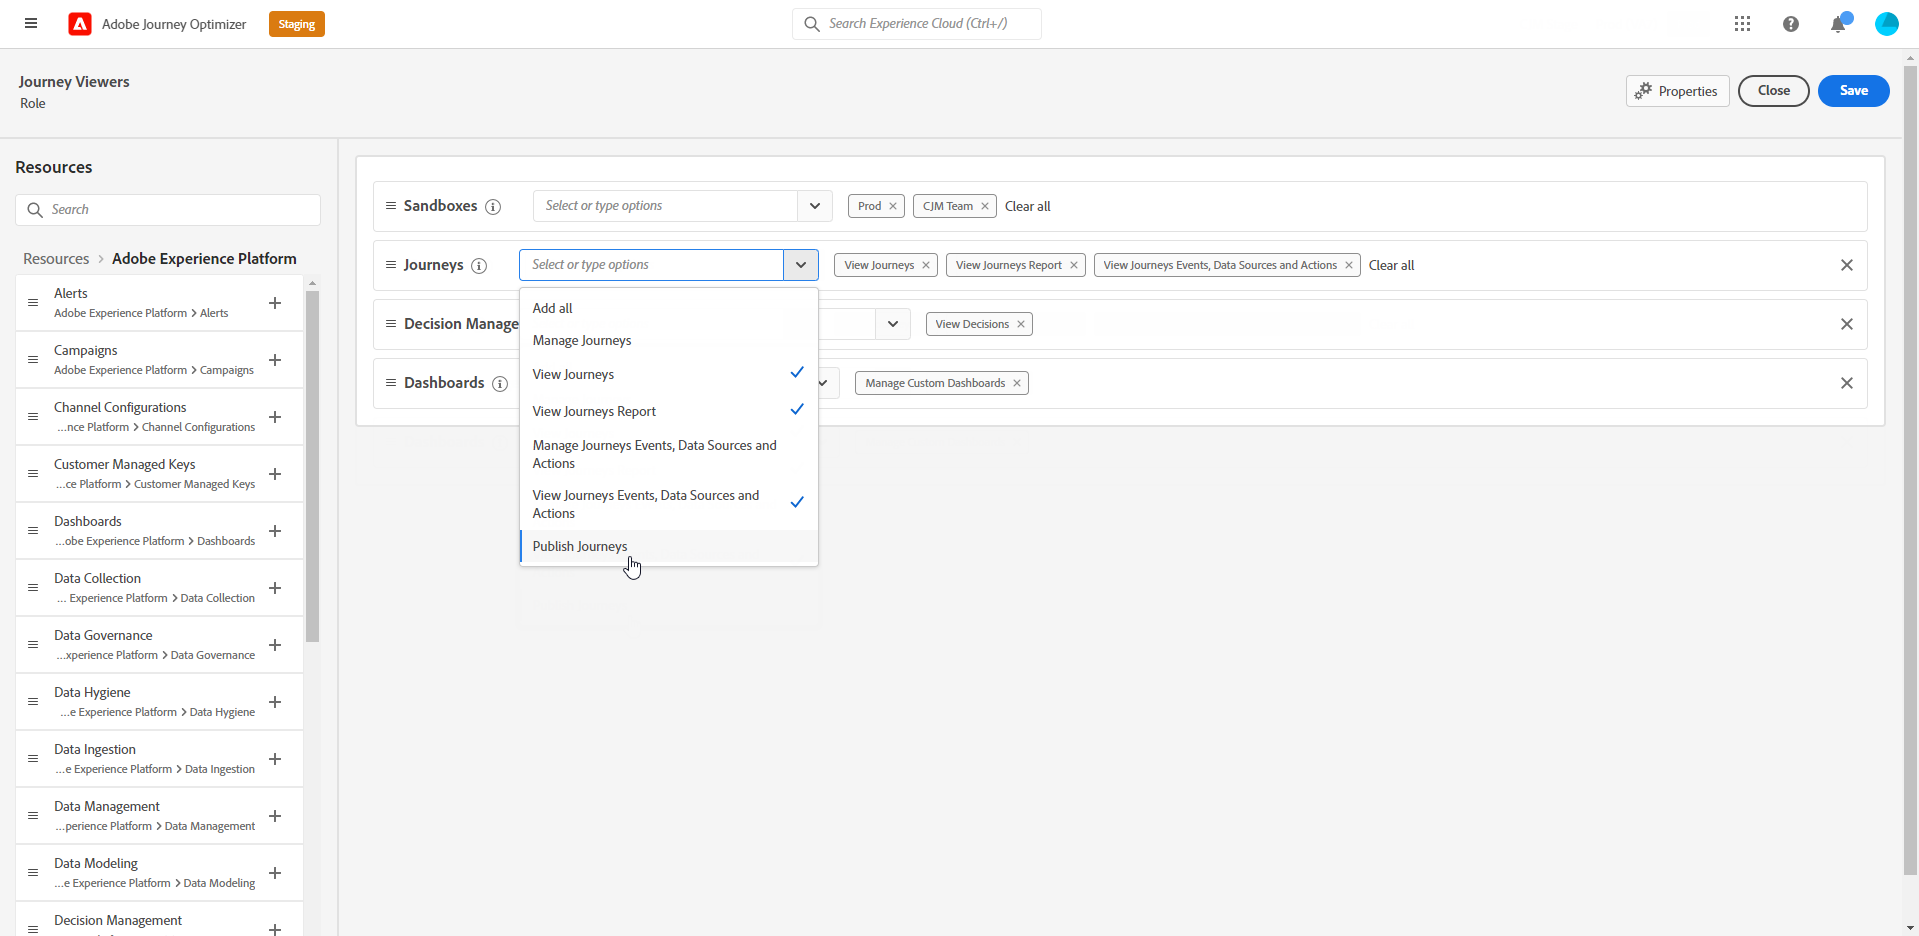The height and width of the screenshot is (936, 1919).
Task: Remove the Dashboards row with X icon
Action: [1846, 383]
